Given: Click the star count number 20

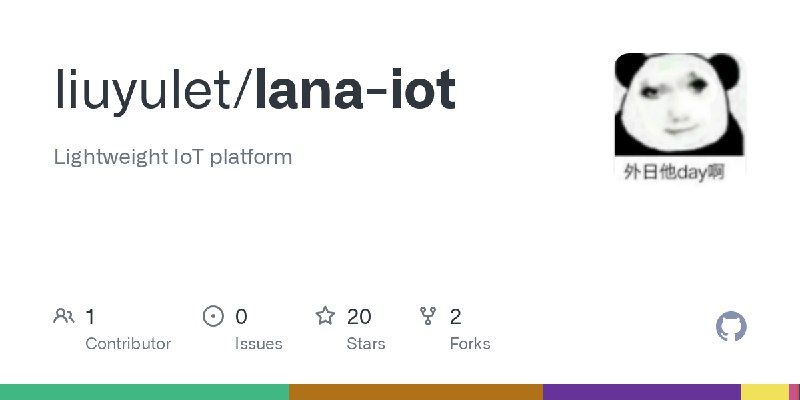Looking at the screenshot, I should 359,317.
